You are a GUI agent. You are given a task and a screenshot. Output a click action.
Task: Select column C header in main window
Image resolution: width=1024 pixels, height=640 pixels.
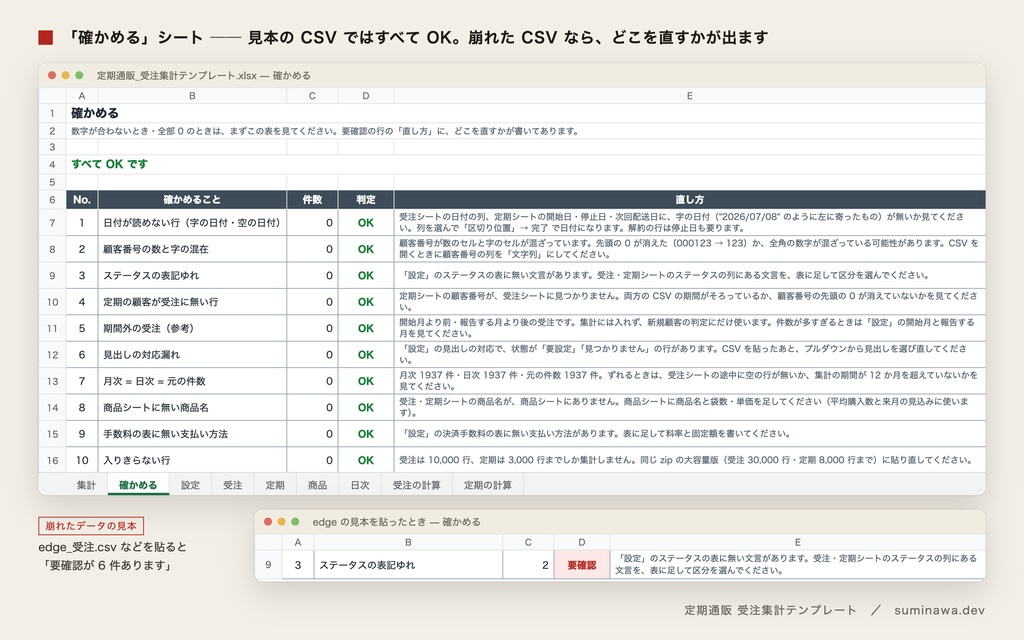tap(312, 96)
